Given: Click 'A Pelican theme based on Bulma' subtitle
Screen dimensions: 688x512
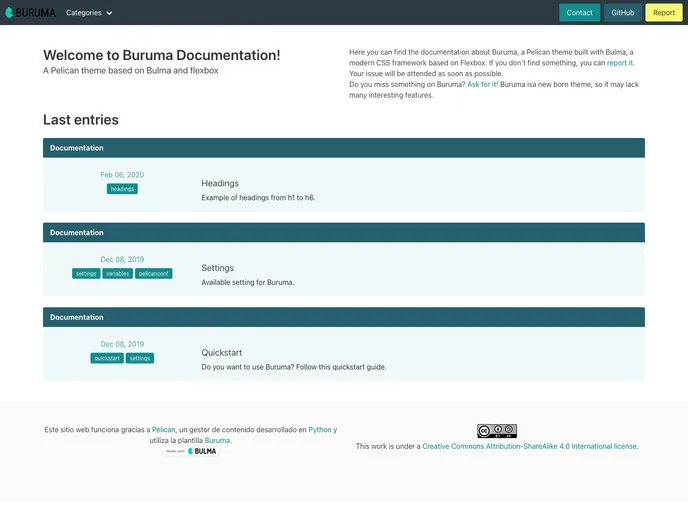Looking at the screenshot, I should (130, 71).
